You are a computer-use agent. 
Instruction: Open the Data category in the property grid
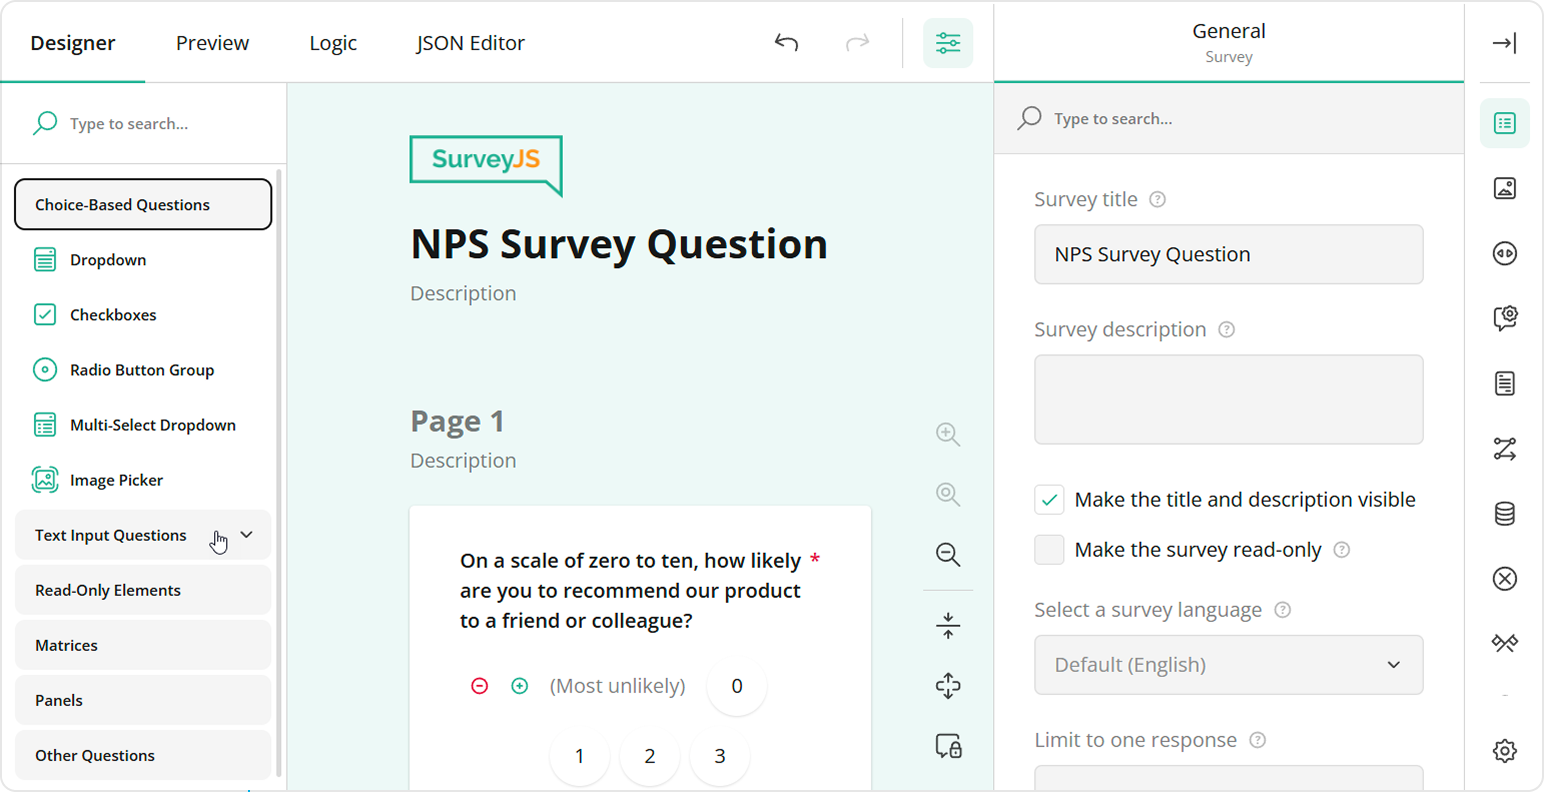coord(1504,513)
